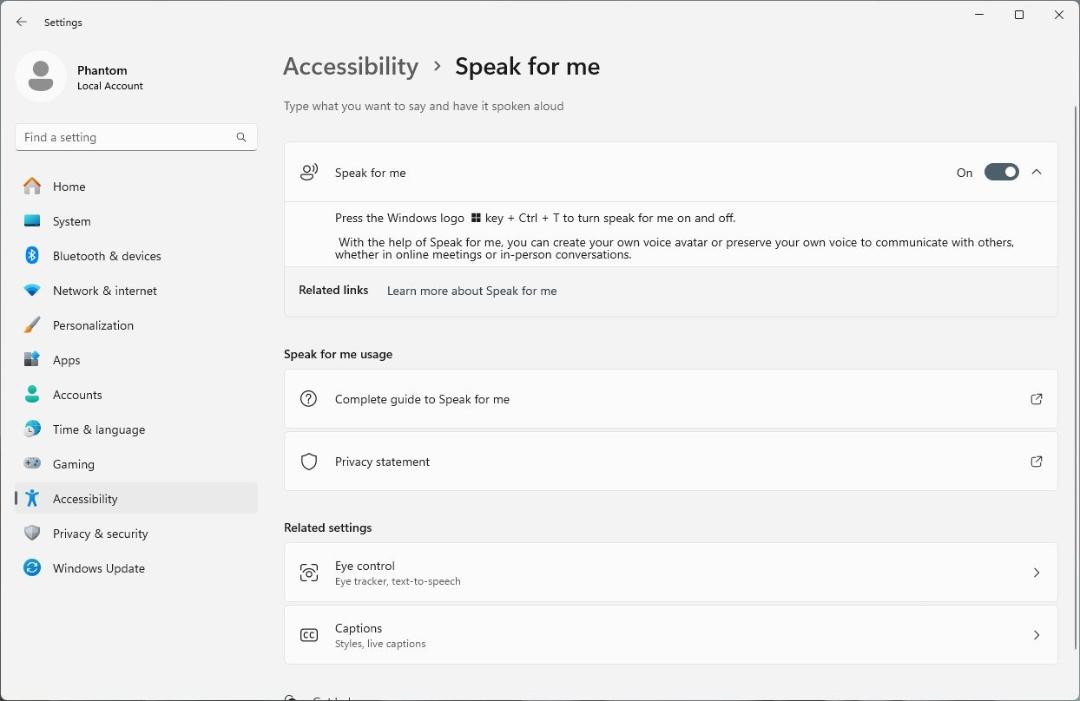Focus the Find a setting search box

pyautogui.click(x=136, y=137)
